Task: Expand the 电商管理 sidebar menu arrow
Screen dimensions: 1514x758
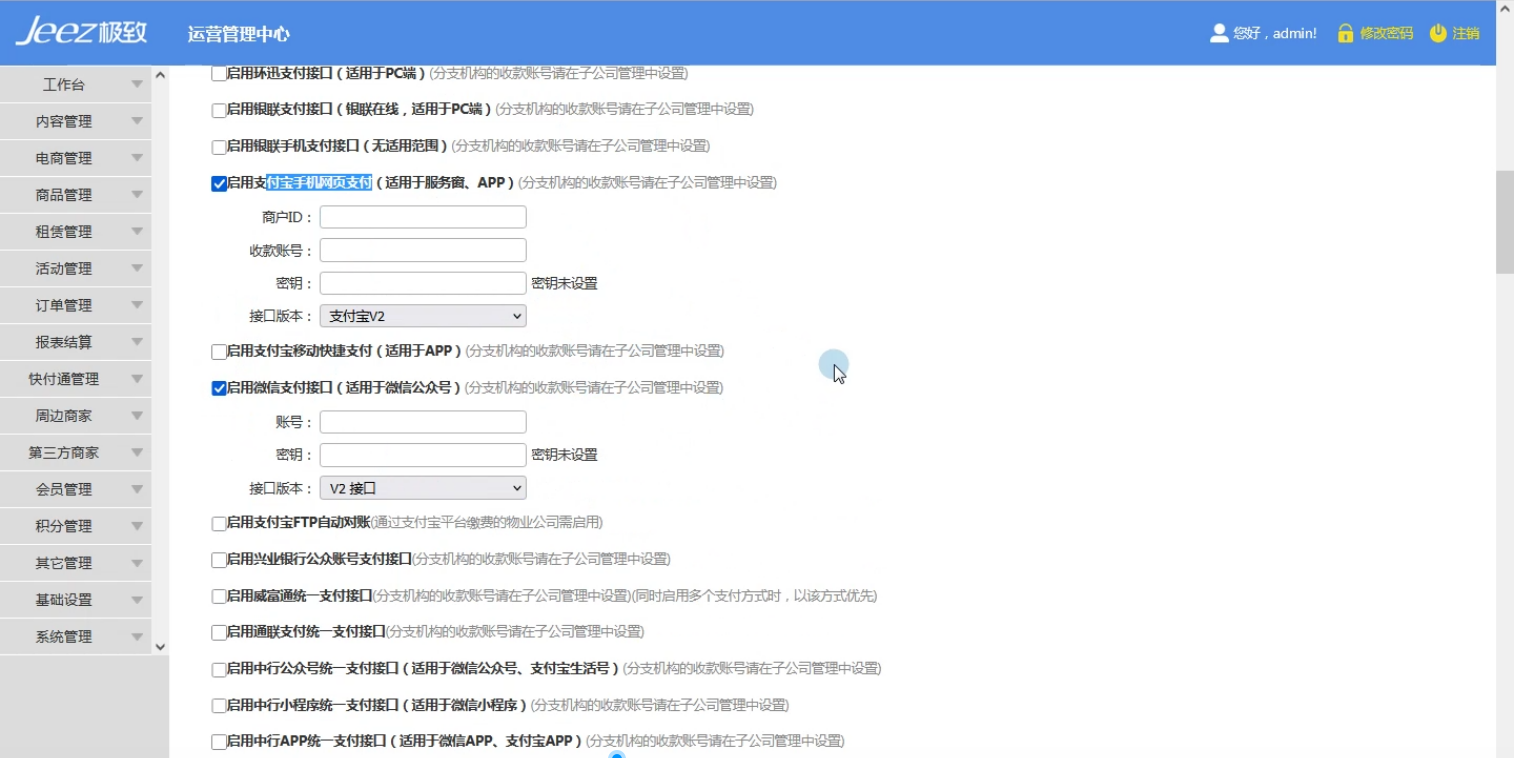Action: tap(137, 158)
